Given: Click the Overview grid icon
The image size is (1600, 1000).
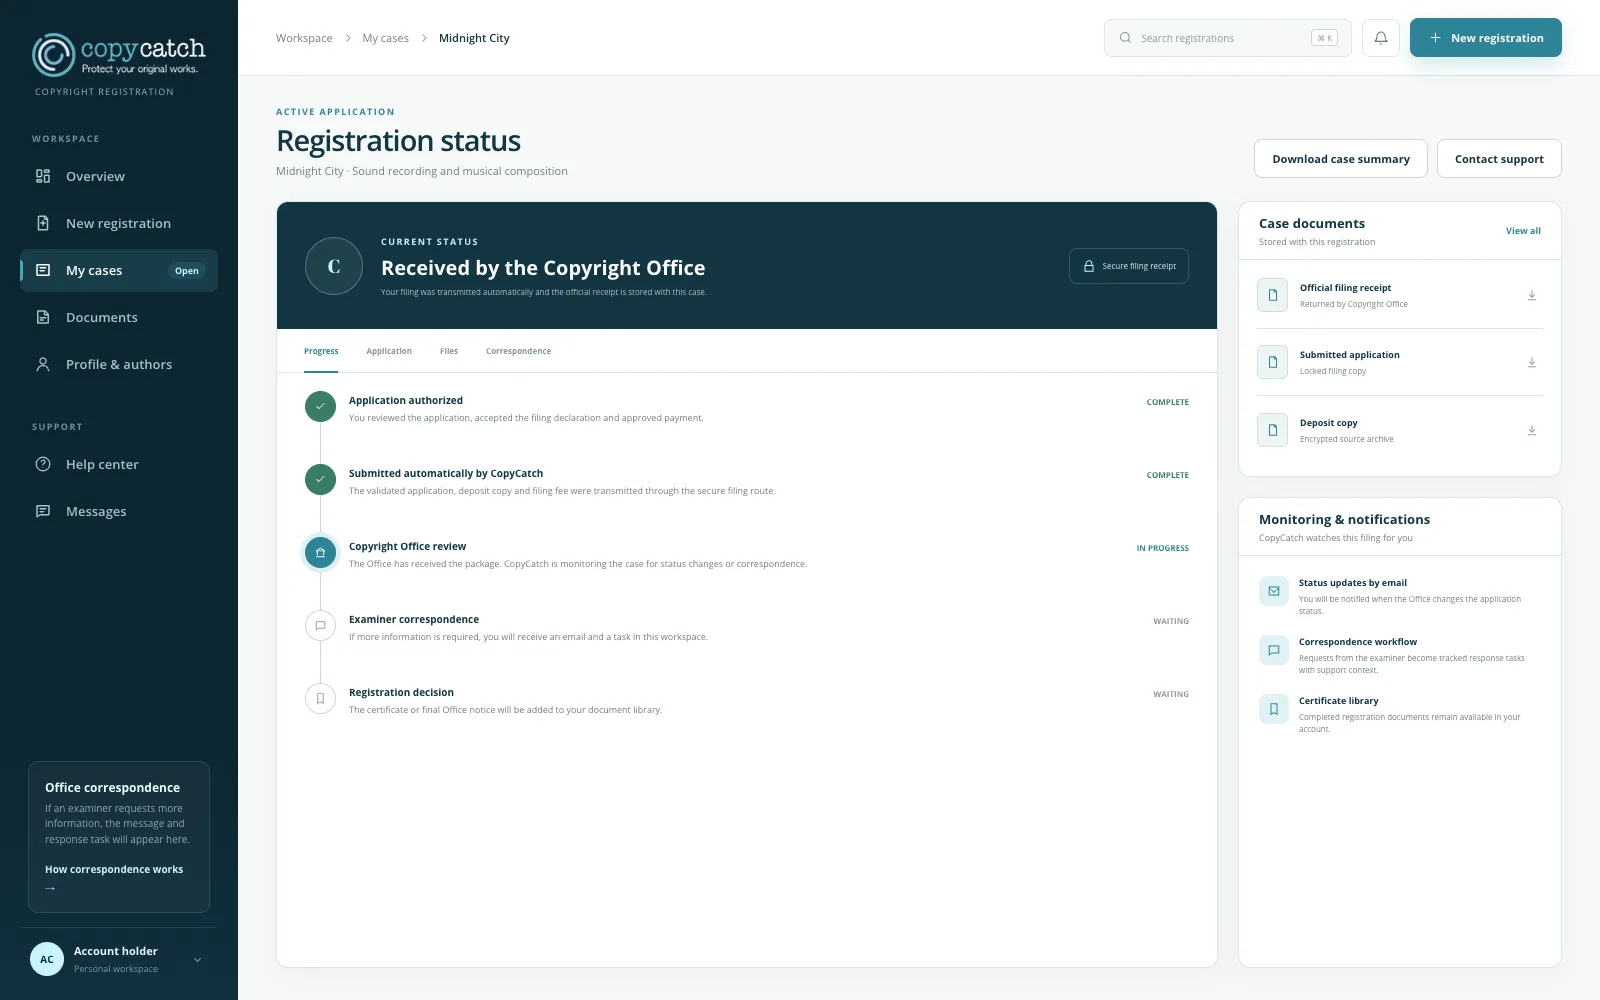Looking at the screenshot, I should tap(43, 176).
